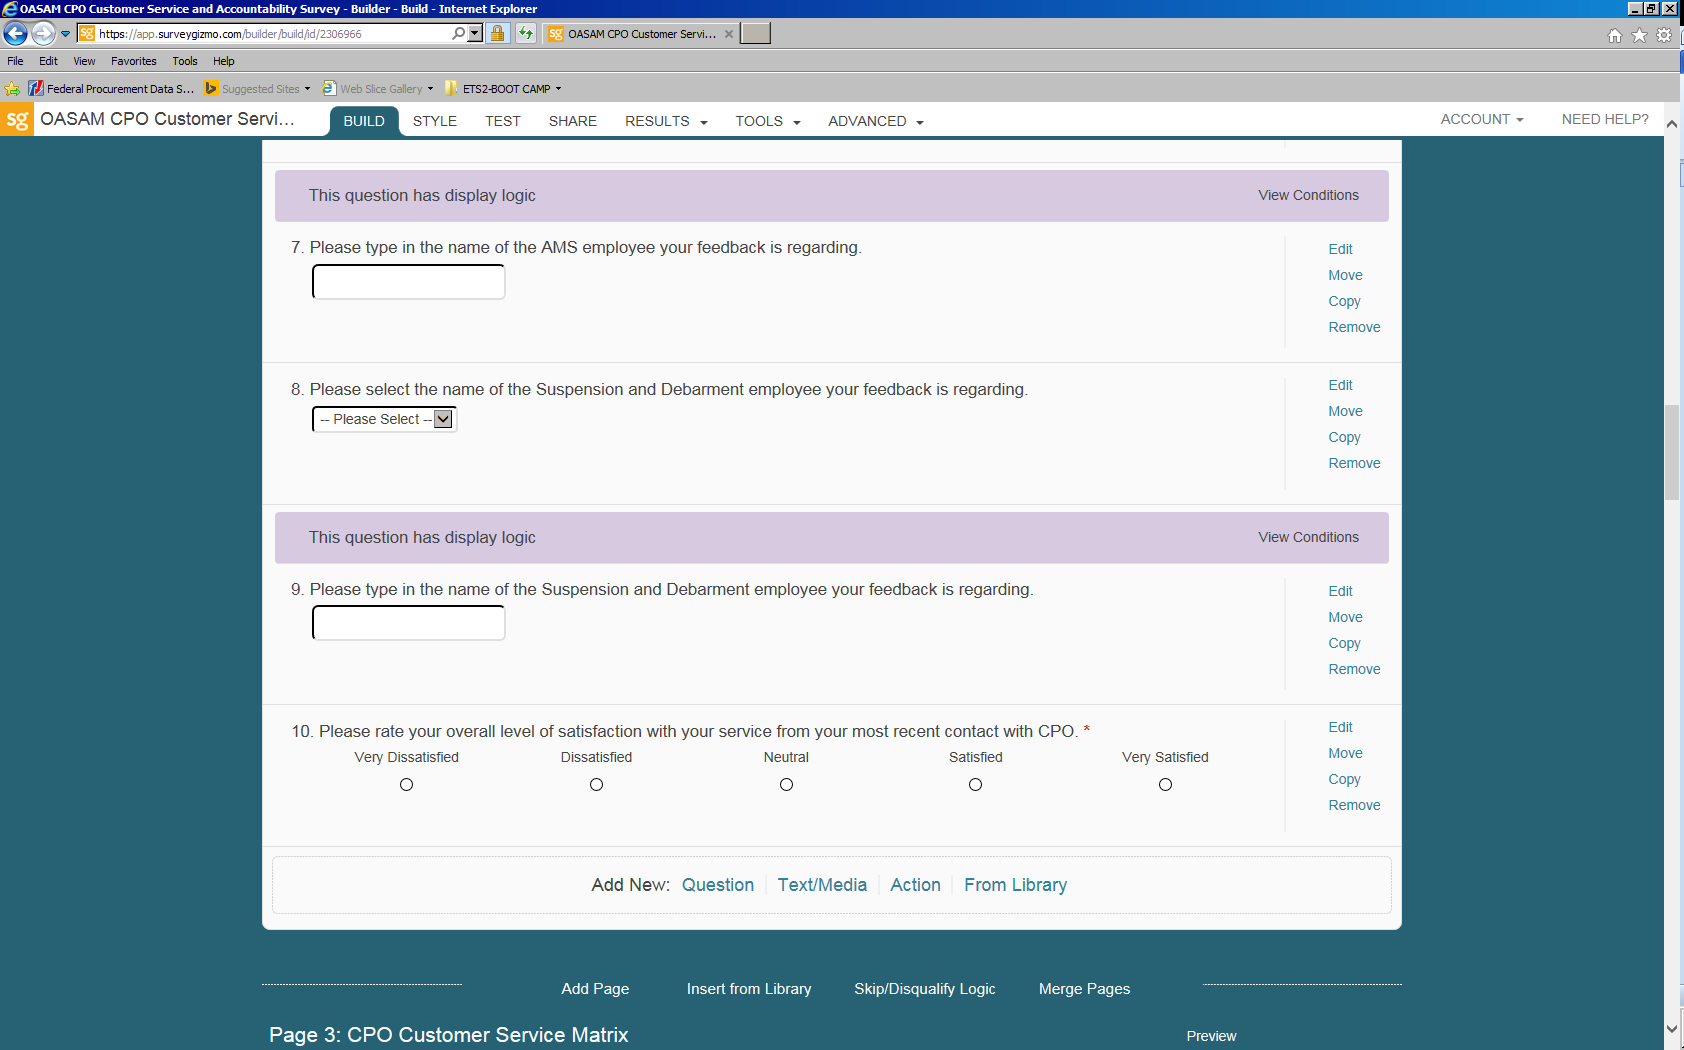The image size is (1684, 1050).
Task: Click the search magnifier in address bar
Action: point(458,33)
